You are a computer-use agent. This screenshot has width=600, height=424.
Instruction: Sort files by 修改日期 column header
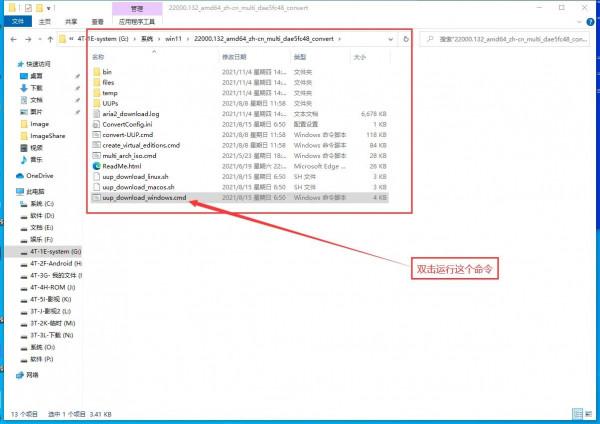[x=233, y=57]
